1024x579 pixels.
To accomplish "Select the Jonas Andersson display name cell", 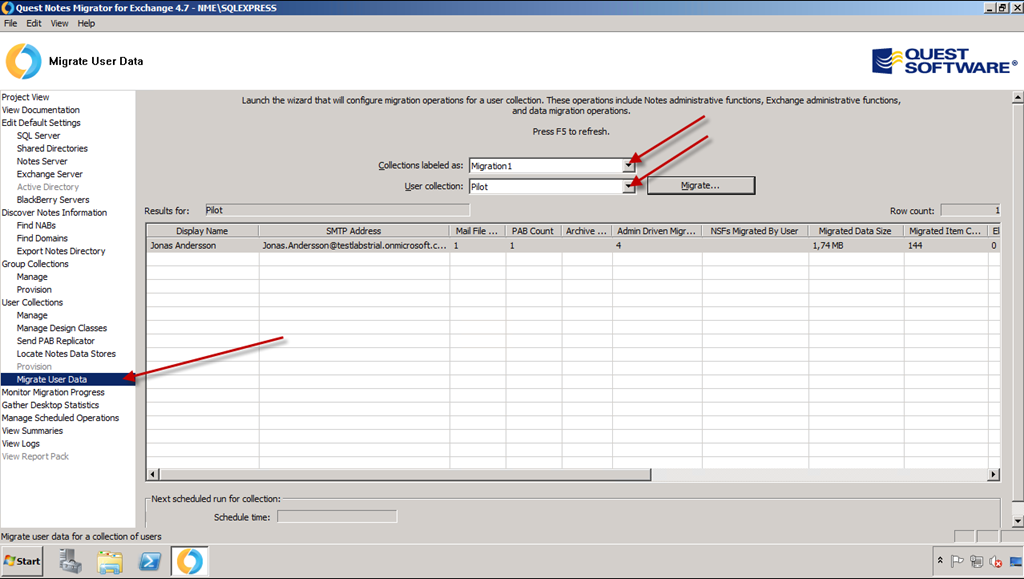I will [202, 246].
